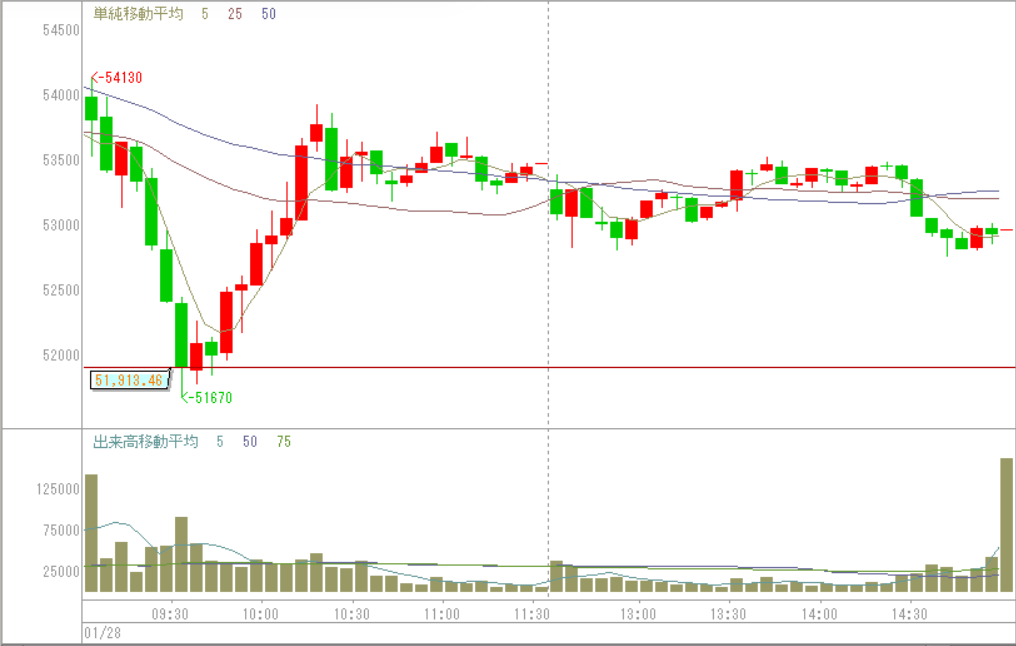
Task: Click the 14:00 time axis label
Action: 819,614
